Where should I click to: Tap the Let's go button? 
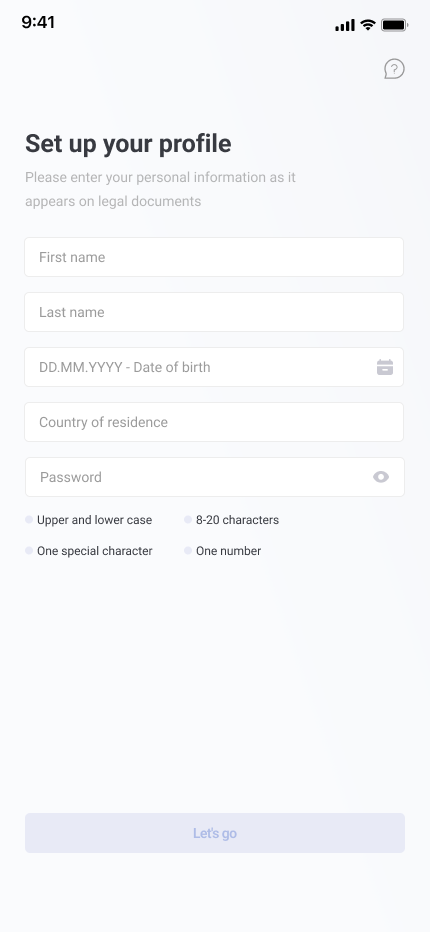pyautogui.click(x=215, y=833)
